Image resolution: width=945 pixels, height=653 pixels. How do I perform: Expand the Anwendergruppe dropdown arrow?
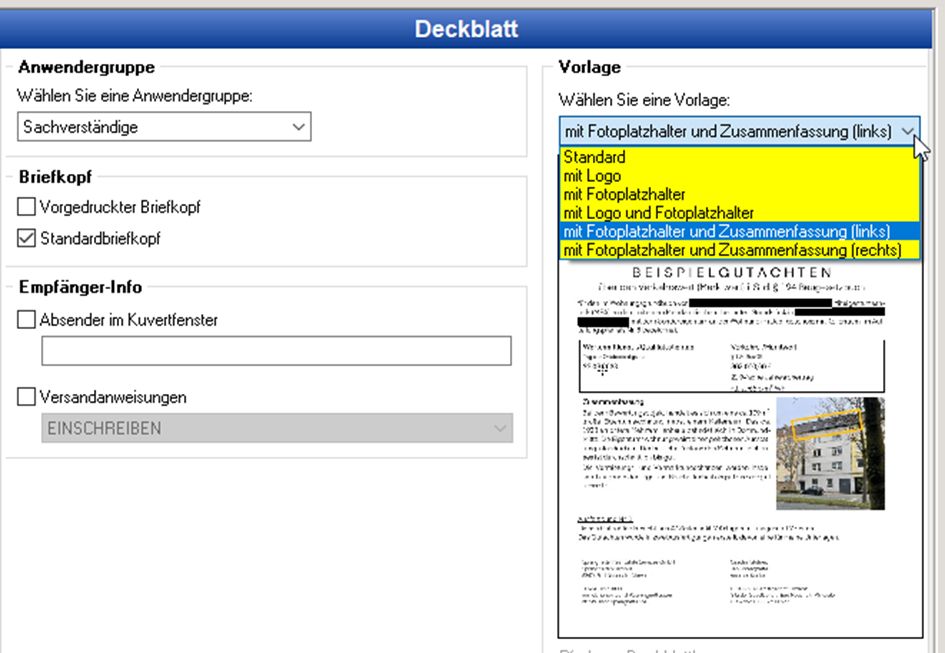(298, 127)
